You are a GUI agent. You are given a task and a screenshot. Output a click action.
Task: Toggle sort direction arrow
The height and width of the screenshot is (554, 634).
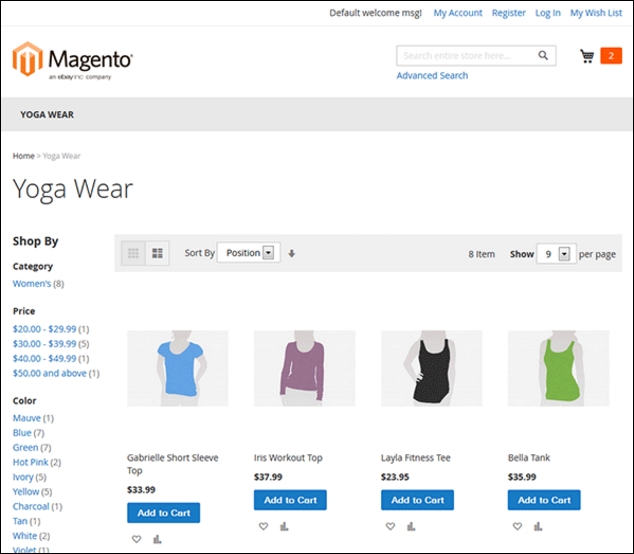[292, 254]
